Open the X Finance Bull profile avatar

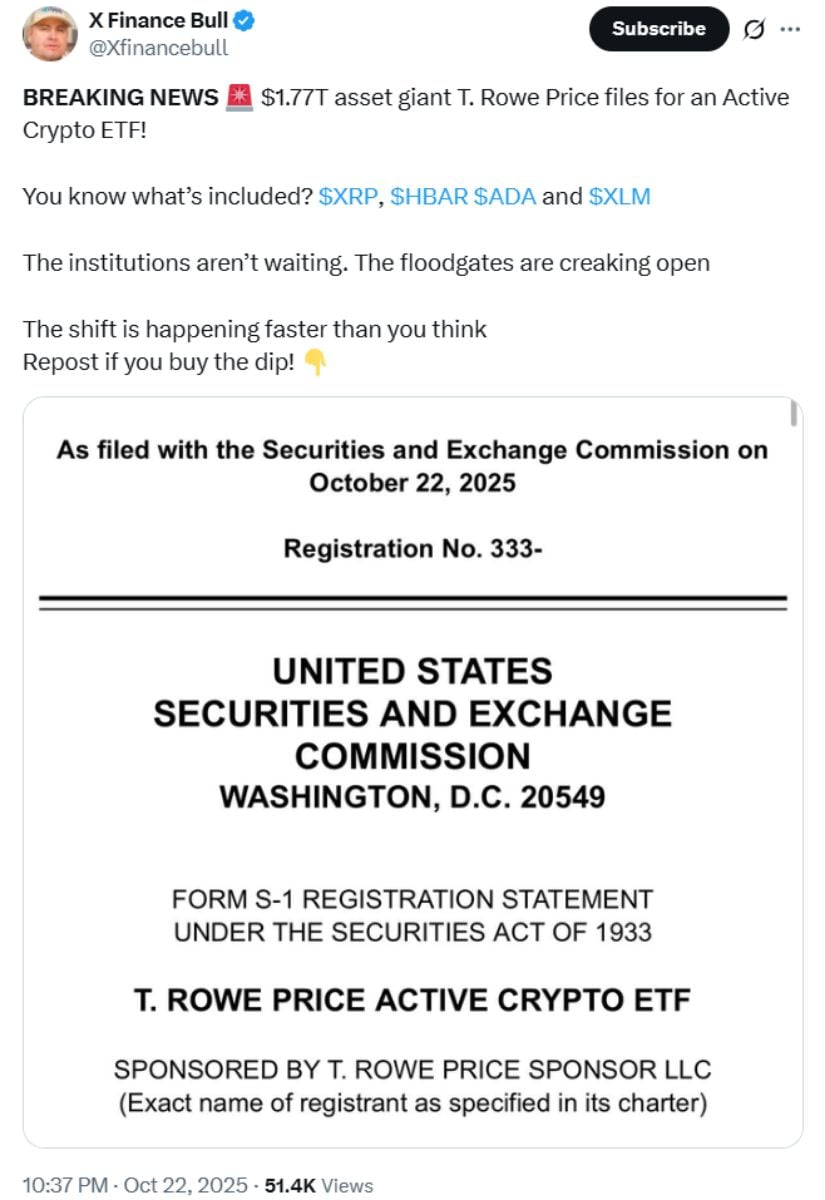[x=49, y=33]
